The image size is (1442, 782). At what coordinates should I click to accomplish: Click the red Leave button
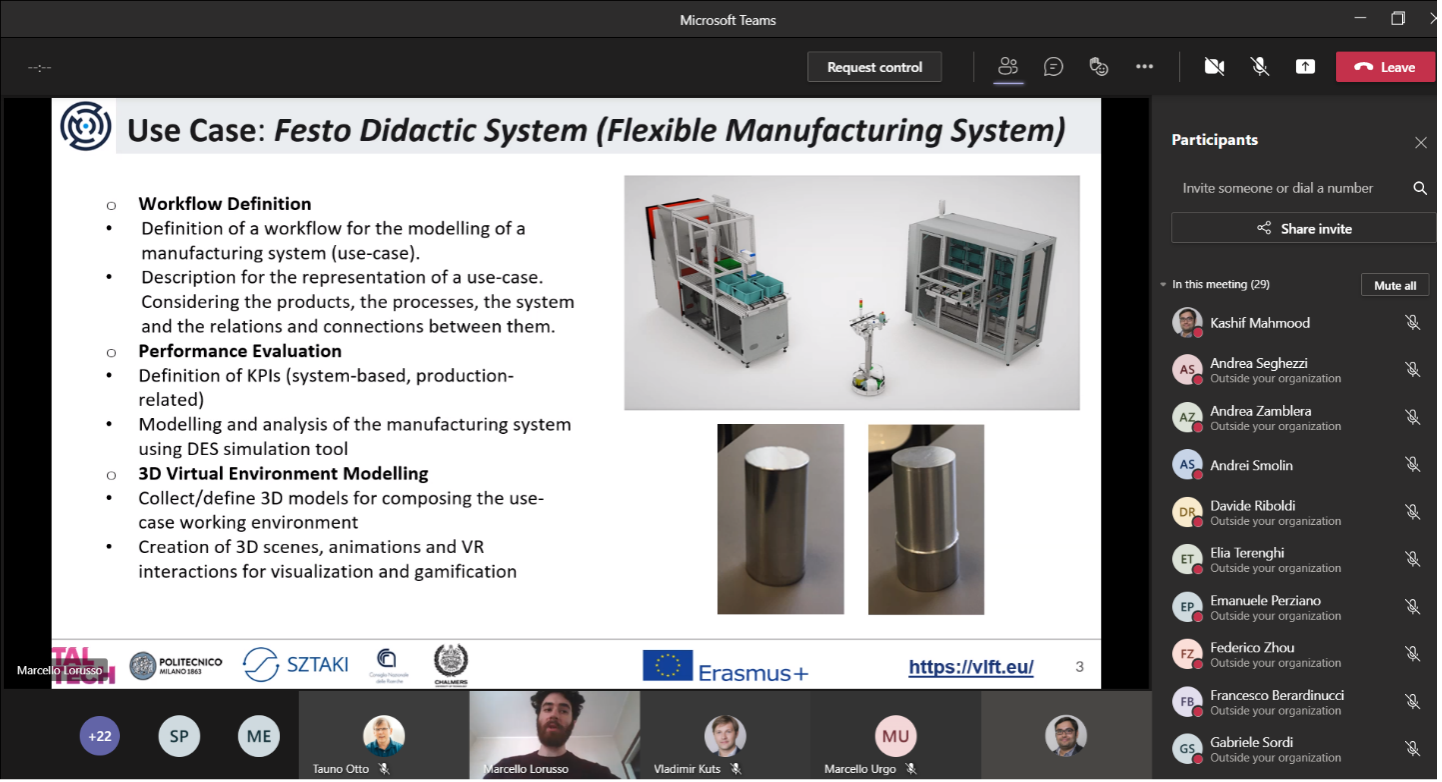pos(1385,67)
